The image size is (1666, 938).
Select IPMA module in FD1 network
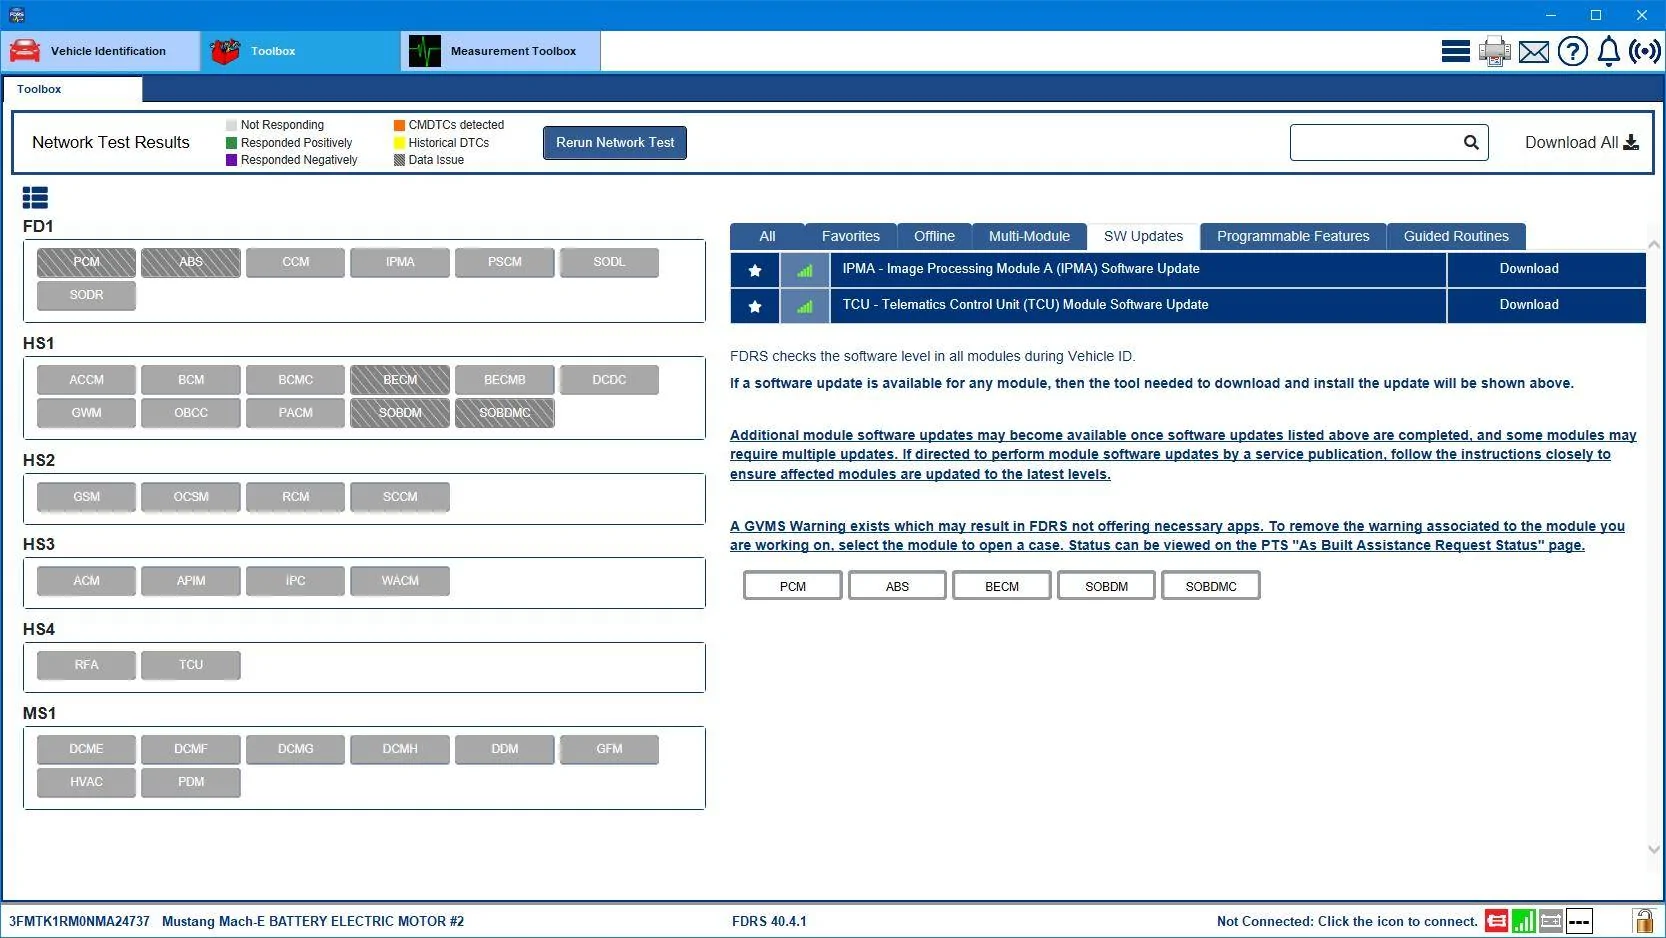pos(400,262)
